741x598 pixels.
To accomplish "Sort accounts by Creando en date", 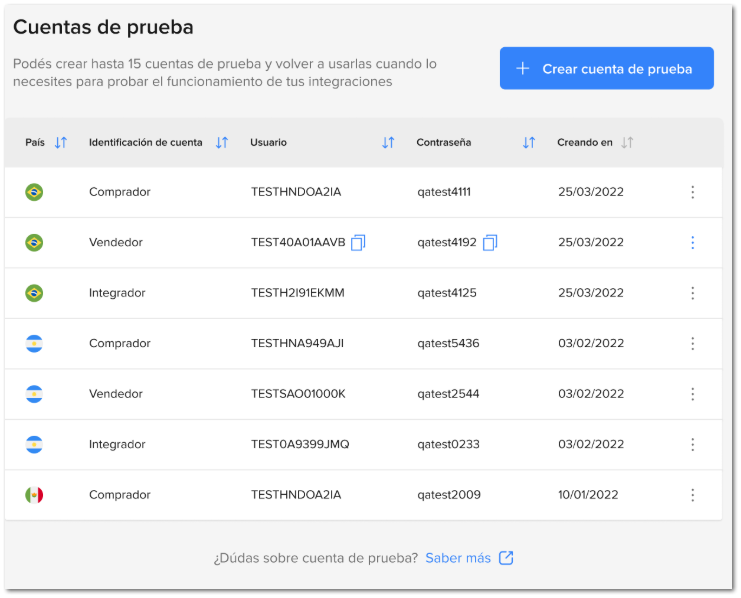I will [627, 143].
